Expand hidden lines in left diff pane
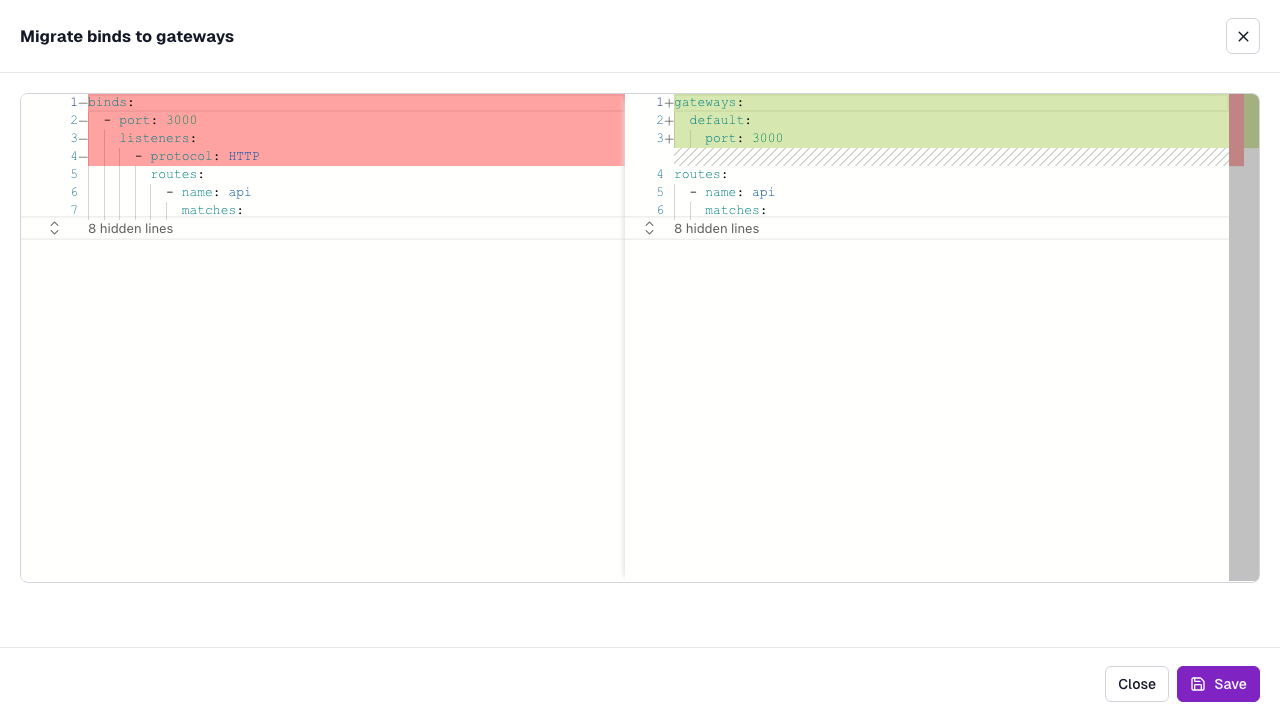 [x=54, y=229]
